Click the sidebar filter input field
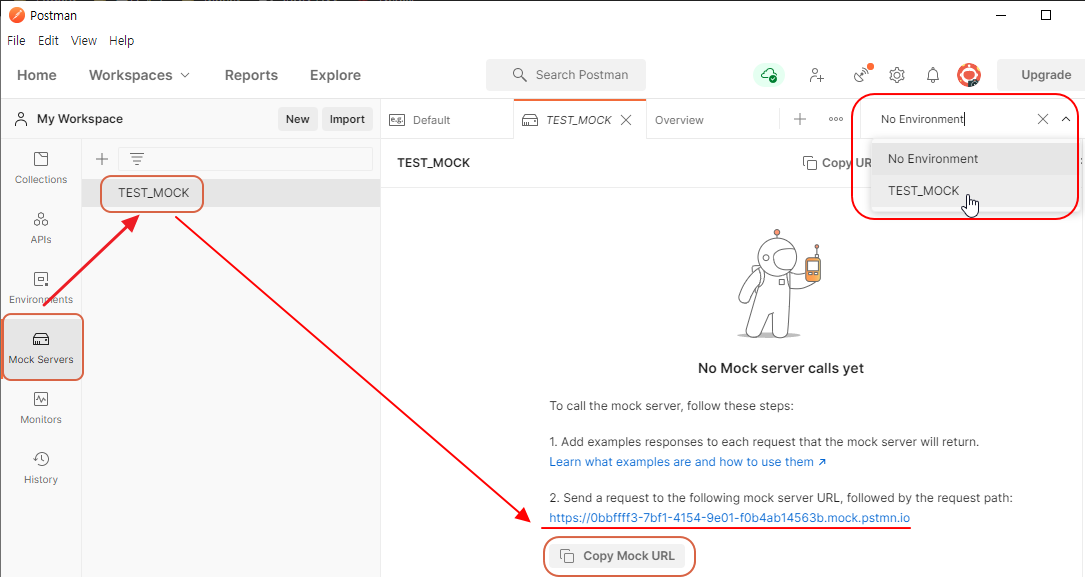The height and width of the screenshot is (577, 1085). 246,159
